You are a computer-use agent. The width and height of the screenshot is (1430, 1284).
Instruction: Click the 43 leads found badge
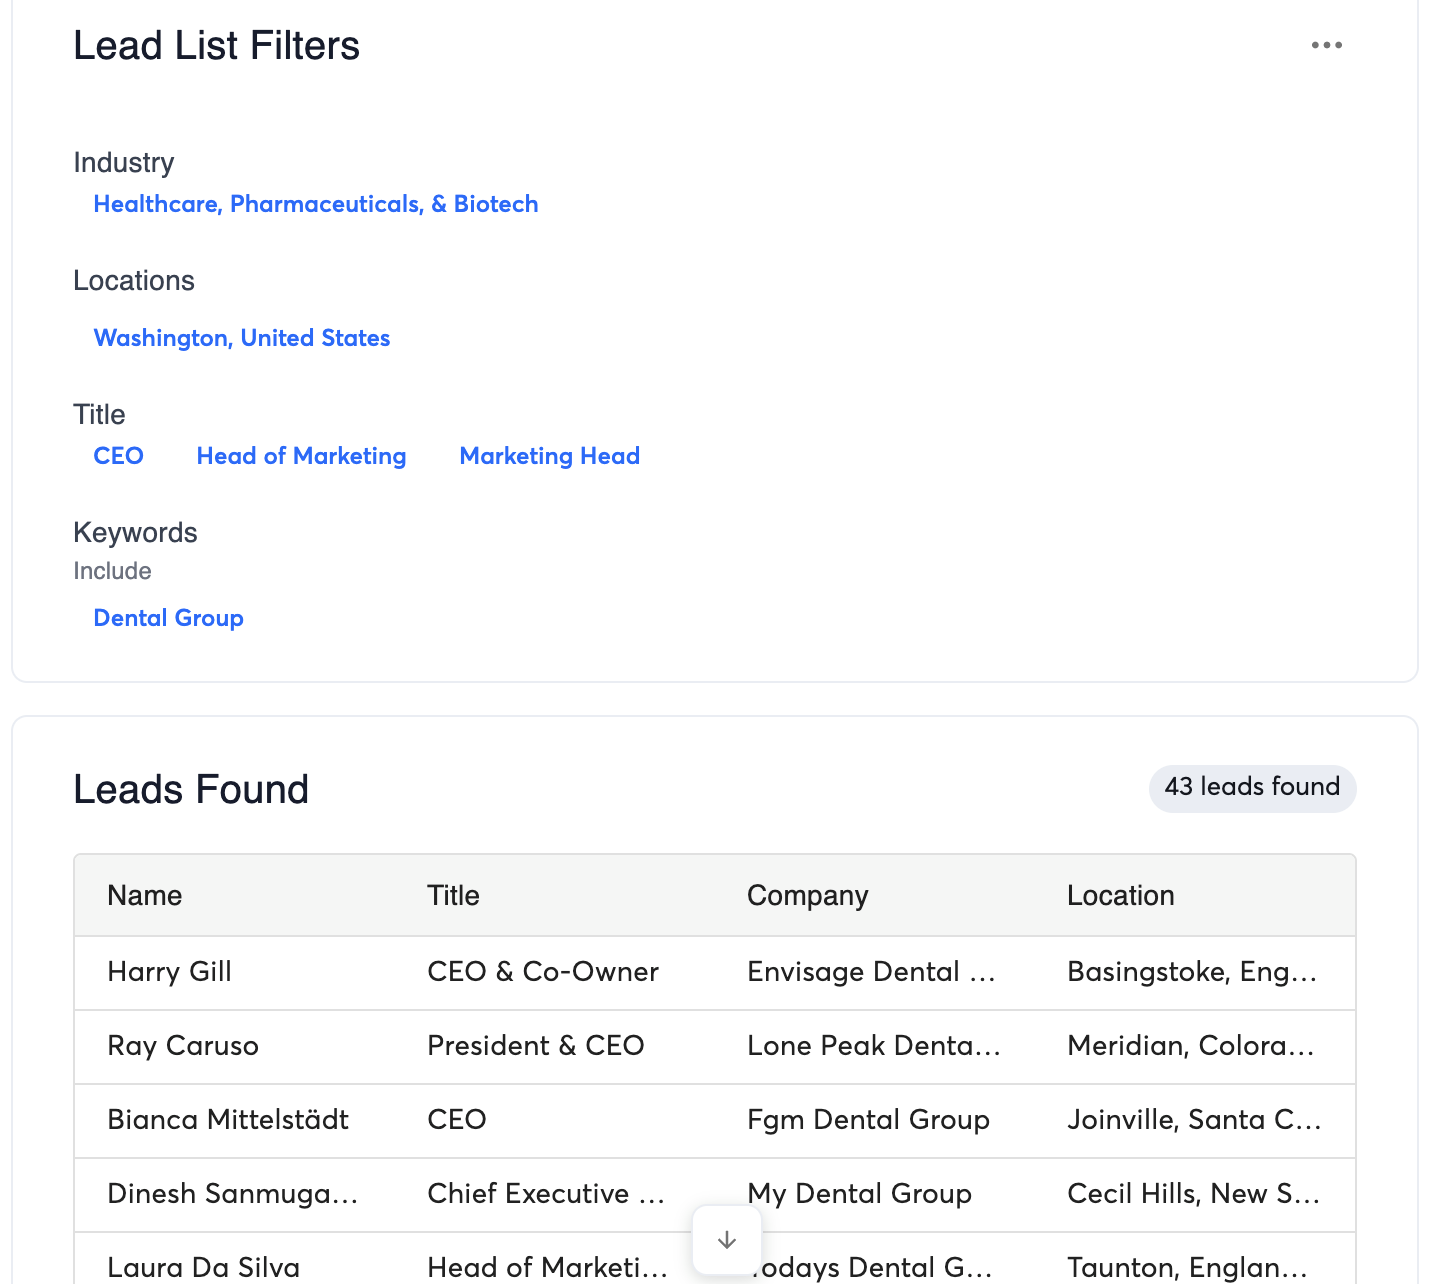click(x=1252, y=788)
